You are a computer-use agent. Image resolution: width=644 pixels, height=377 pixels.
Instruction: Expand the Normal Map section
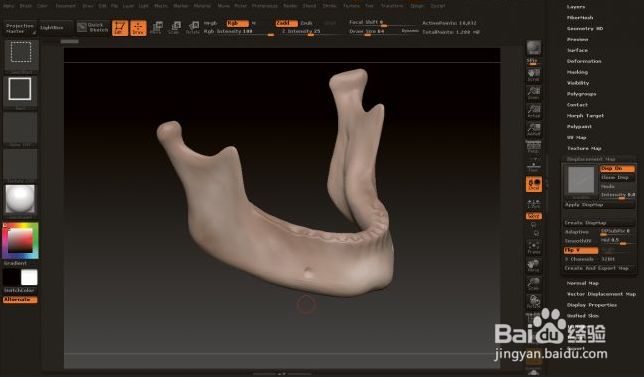[582, 283]
